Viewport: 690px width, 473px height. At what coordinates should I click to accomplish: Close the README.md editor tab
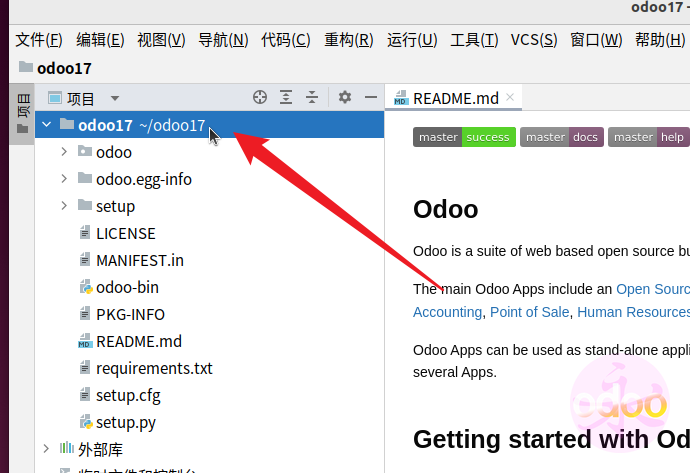coord(510,97)
